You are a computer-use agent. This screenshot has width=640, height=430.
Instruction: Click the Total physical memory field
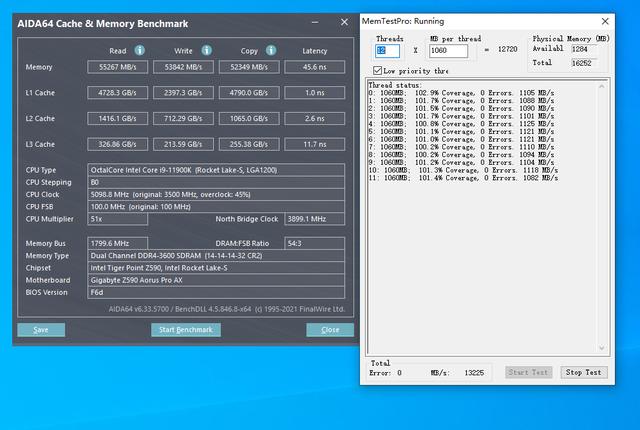[584, 63]
